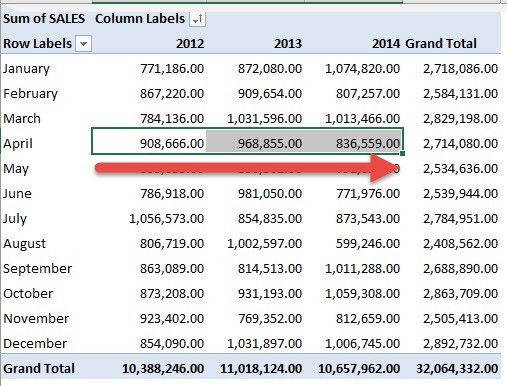Click December total 2,892,732.00
The image size is (507, 386).
pyautogui.click(x=461, y=344)
